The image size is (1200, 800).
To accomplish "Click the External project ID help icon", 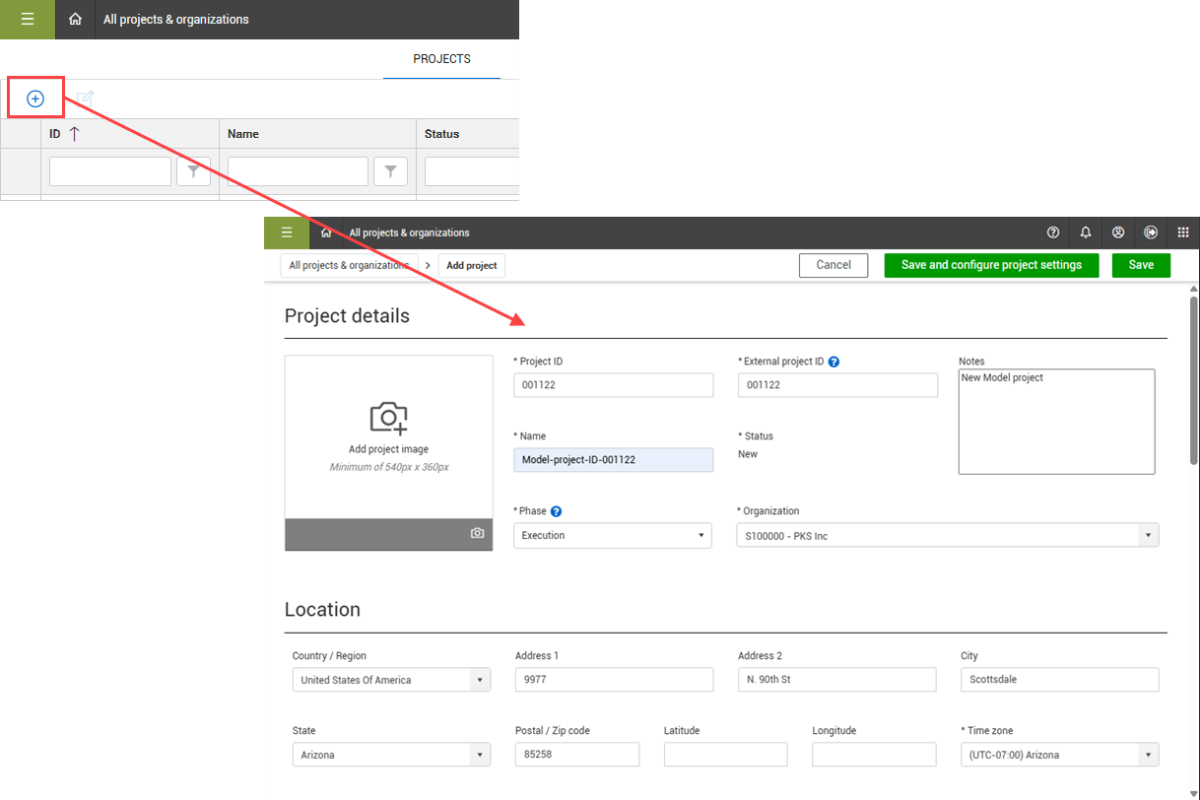I will coord(834,362).
